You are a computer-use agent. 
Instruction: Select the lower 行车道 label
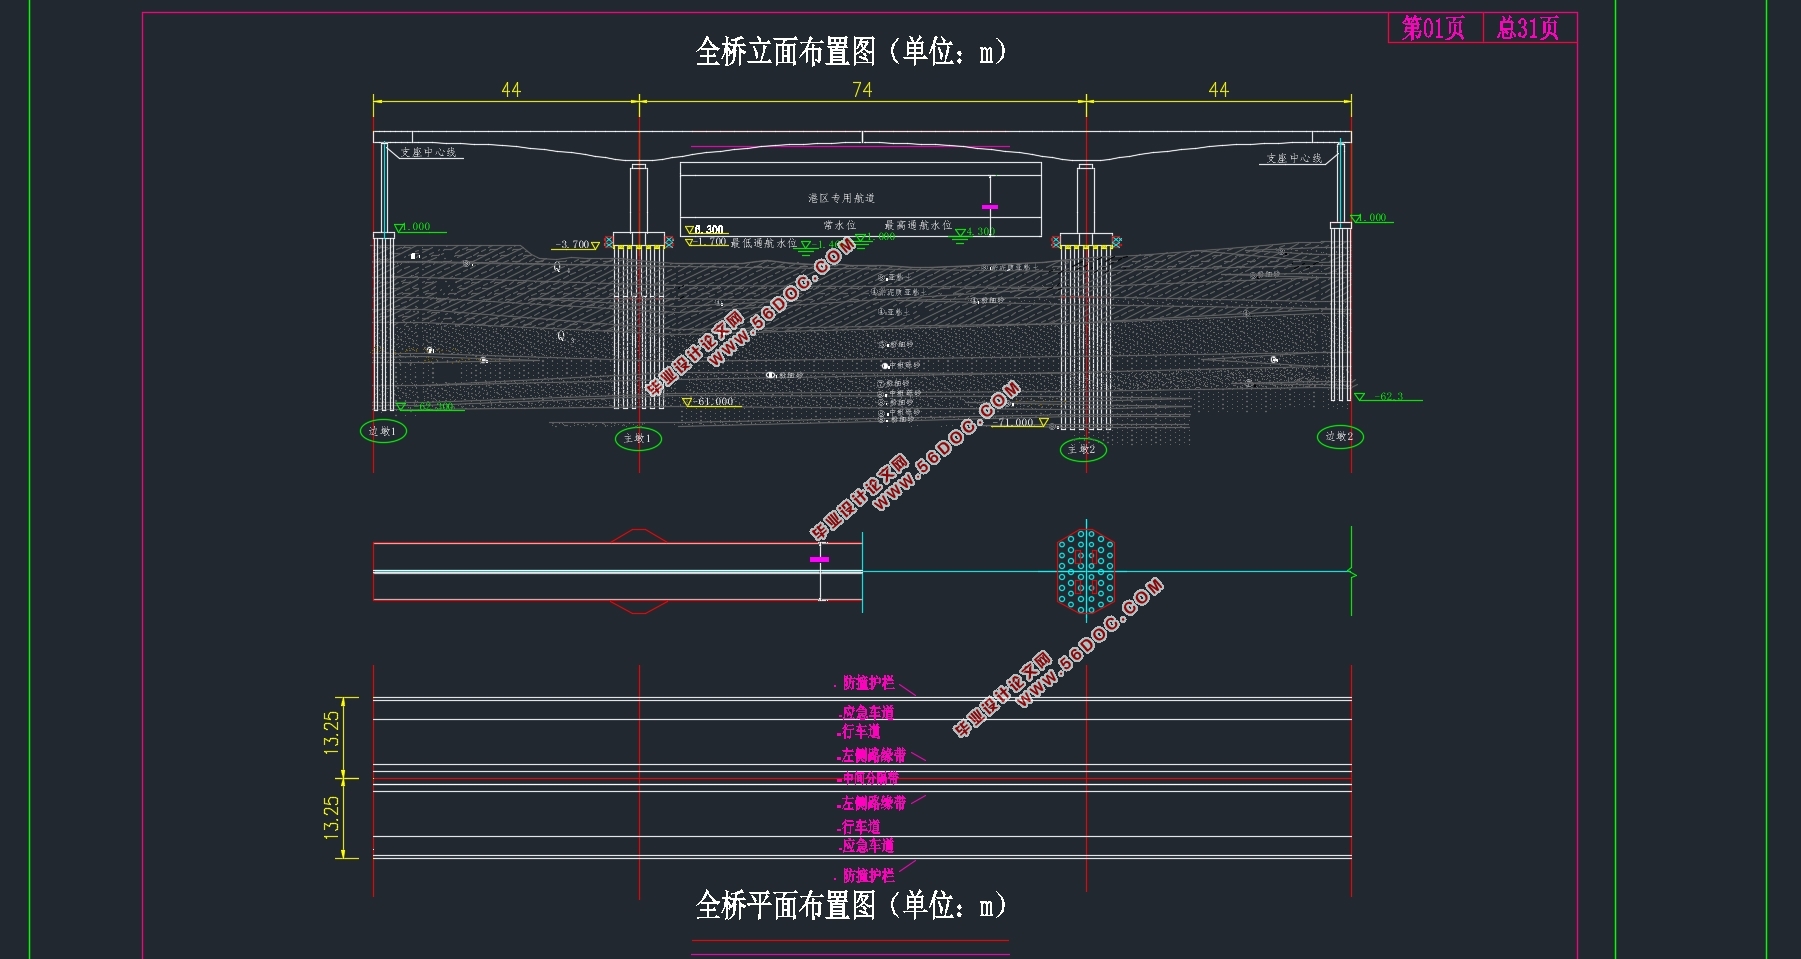click(860, 827)
